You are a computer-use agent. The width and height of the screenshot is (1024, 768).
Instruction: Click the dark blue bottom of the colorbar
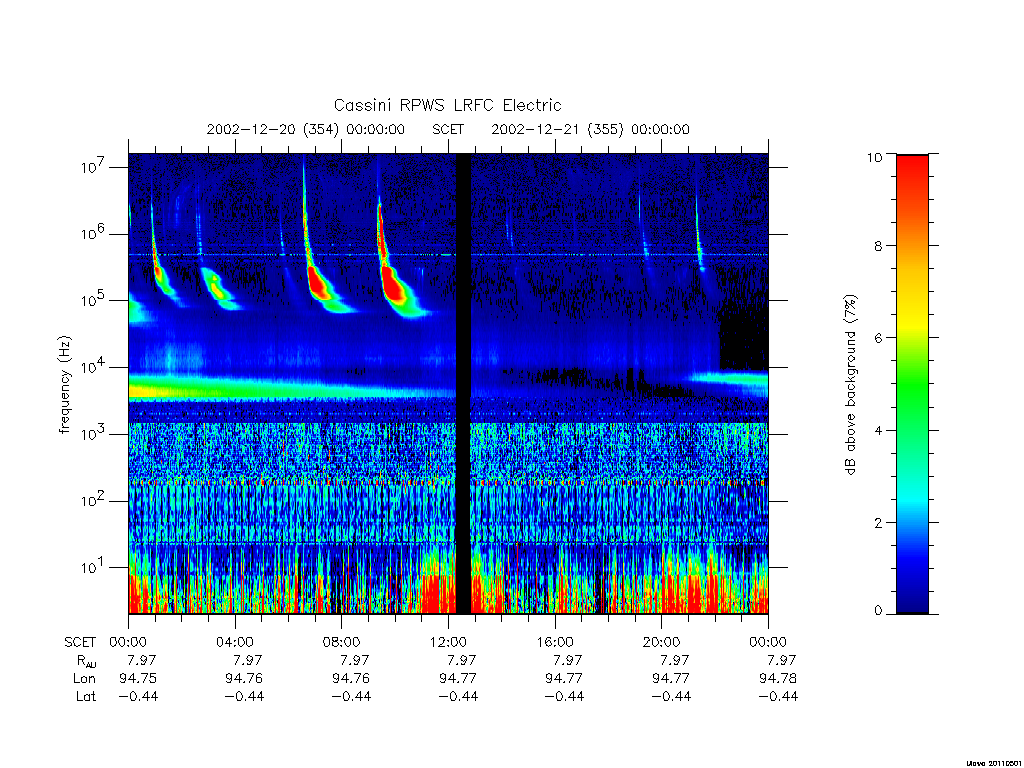coord(912,596)
